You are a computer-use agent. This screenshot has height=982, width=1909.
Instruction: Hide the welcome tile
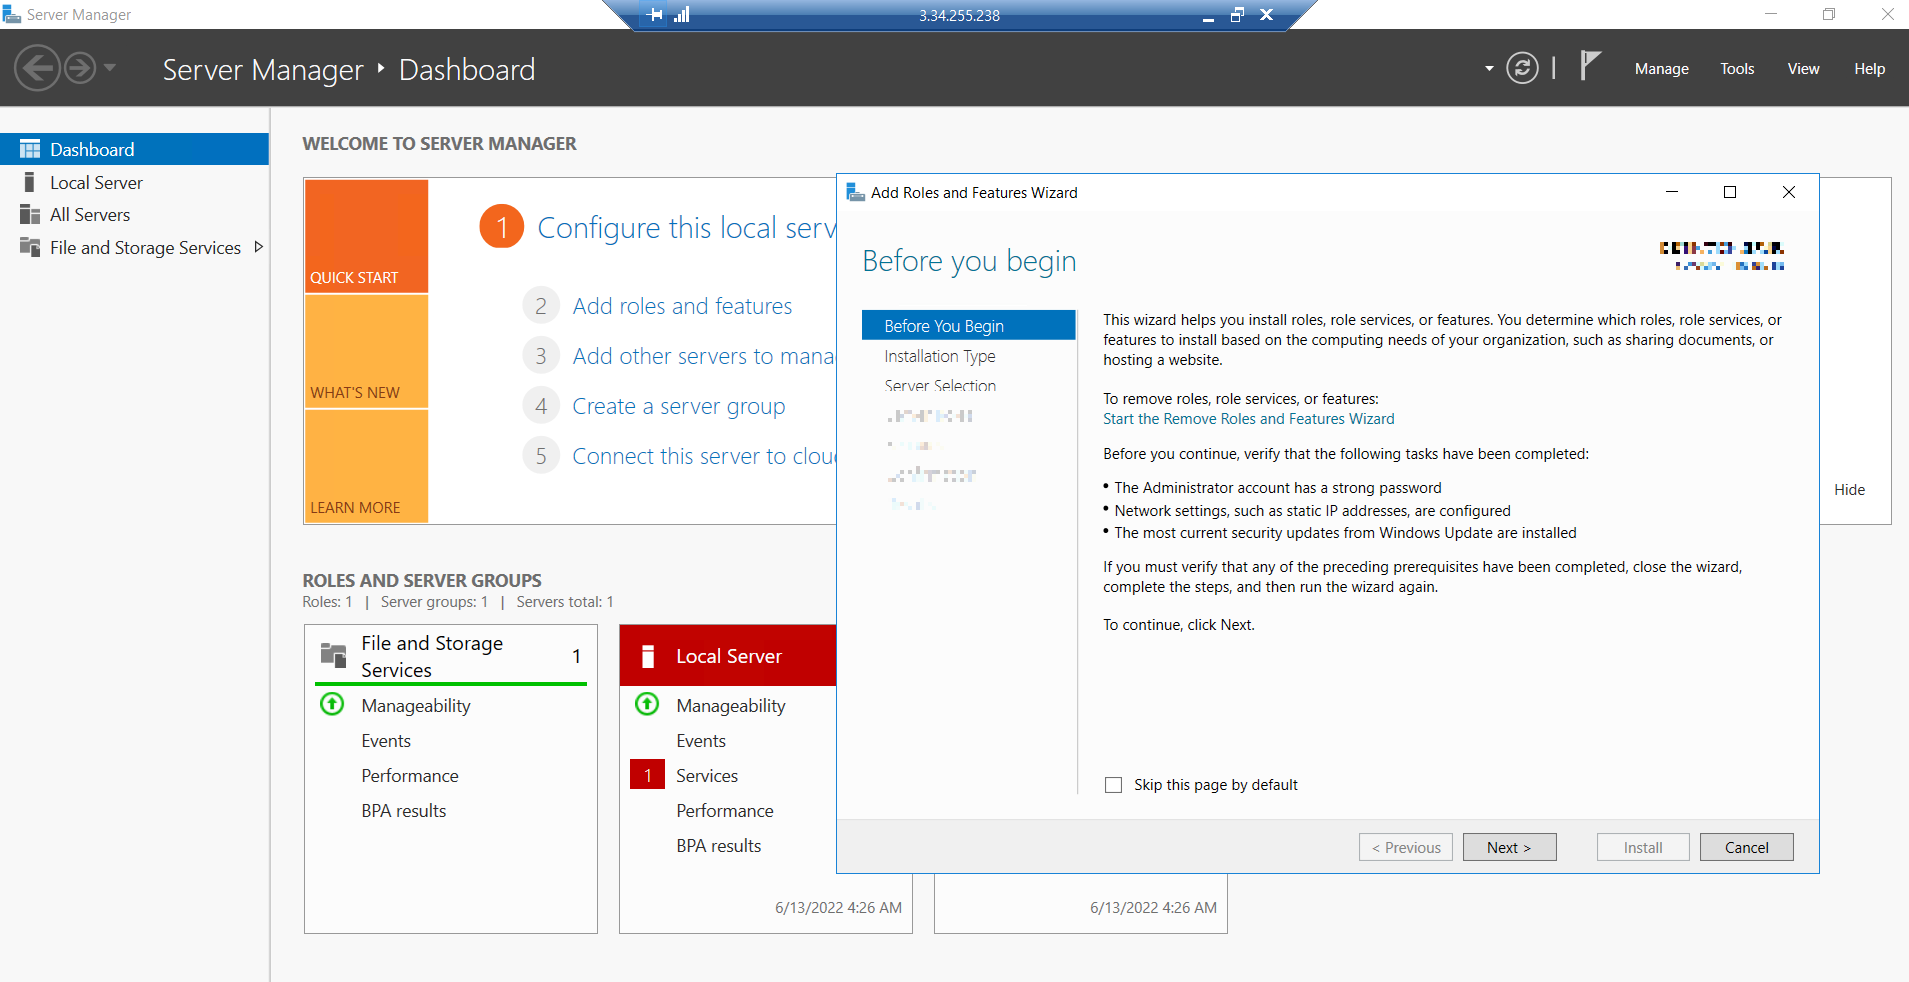(1849, 489)
